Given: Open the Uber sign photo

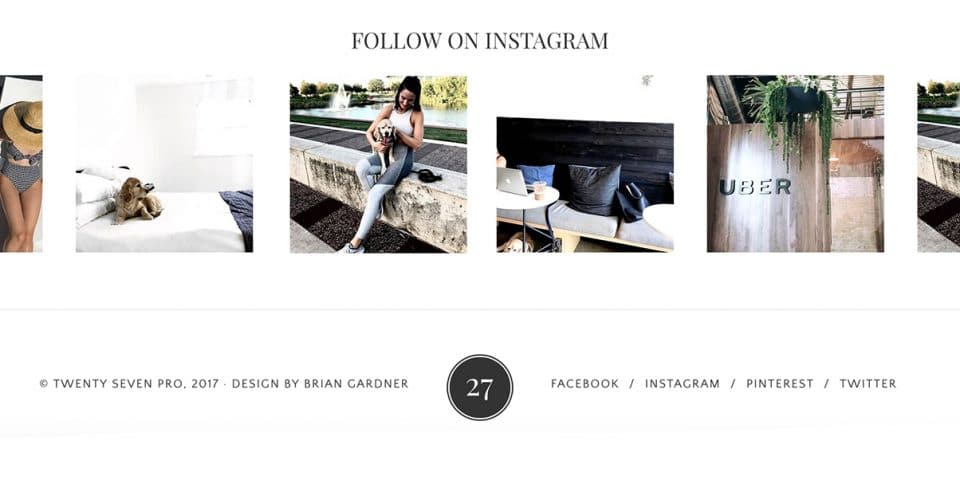Looking at the screenshot, I should click(x=795, y=163).
